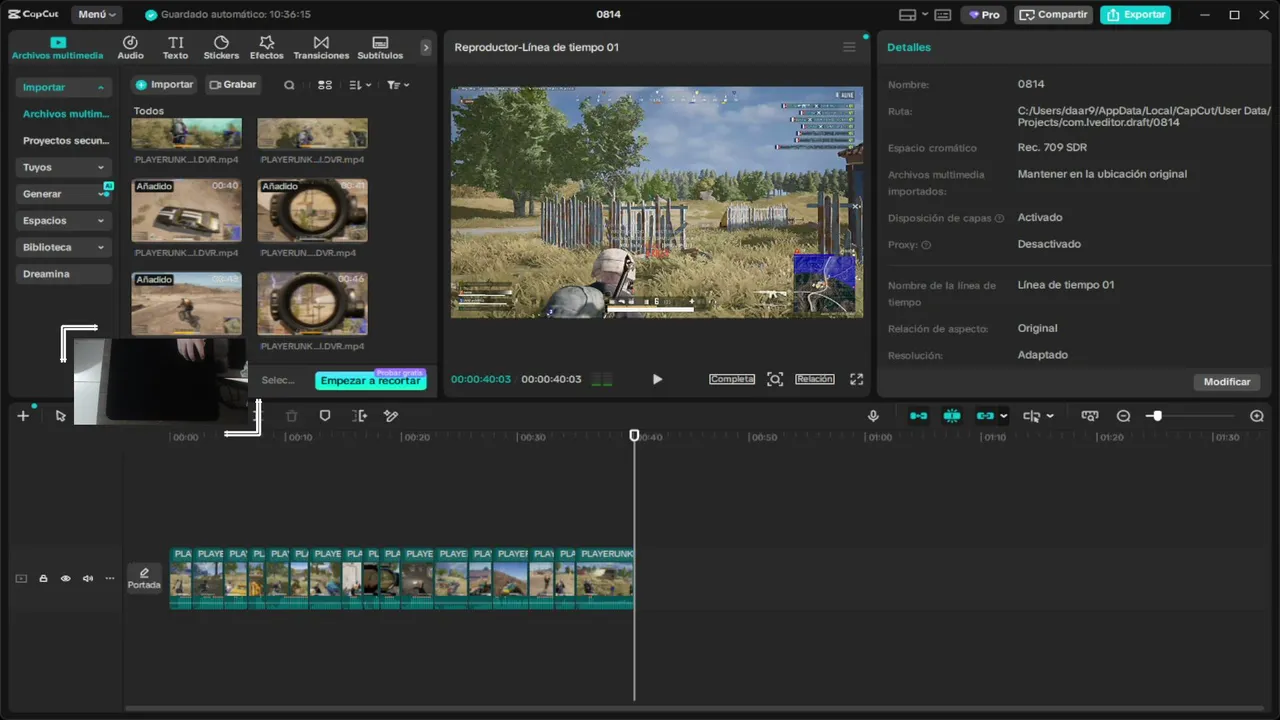The height and width of the screenshot is (720, 1280).
Task: Switch to the Efectos tab
Action: pyautogui.click(x=267, y=47)
